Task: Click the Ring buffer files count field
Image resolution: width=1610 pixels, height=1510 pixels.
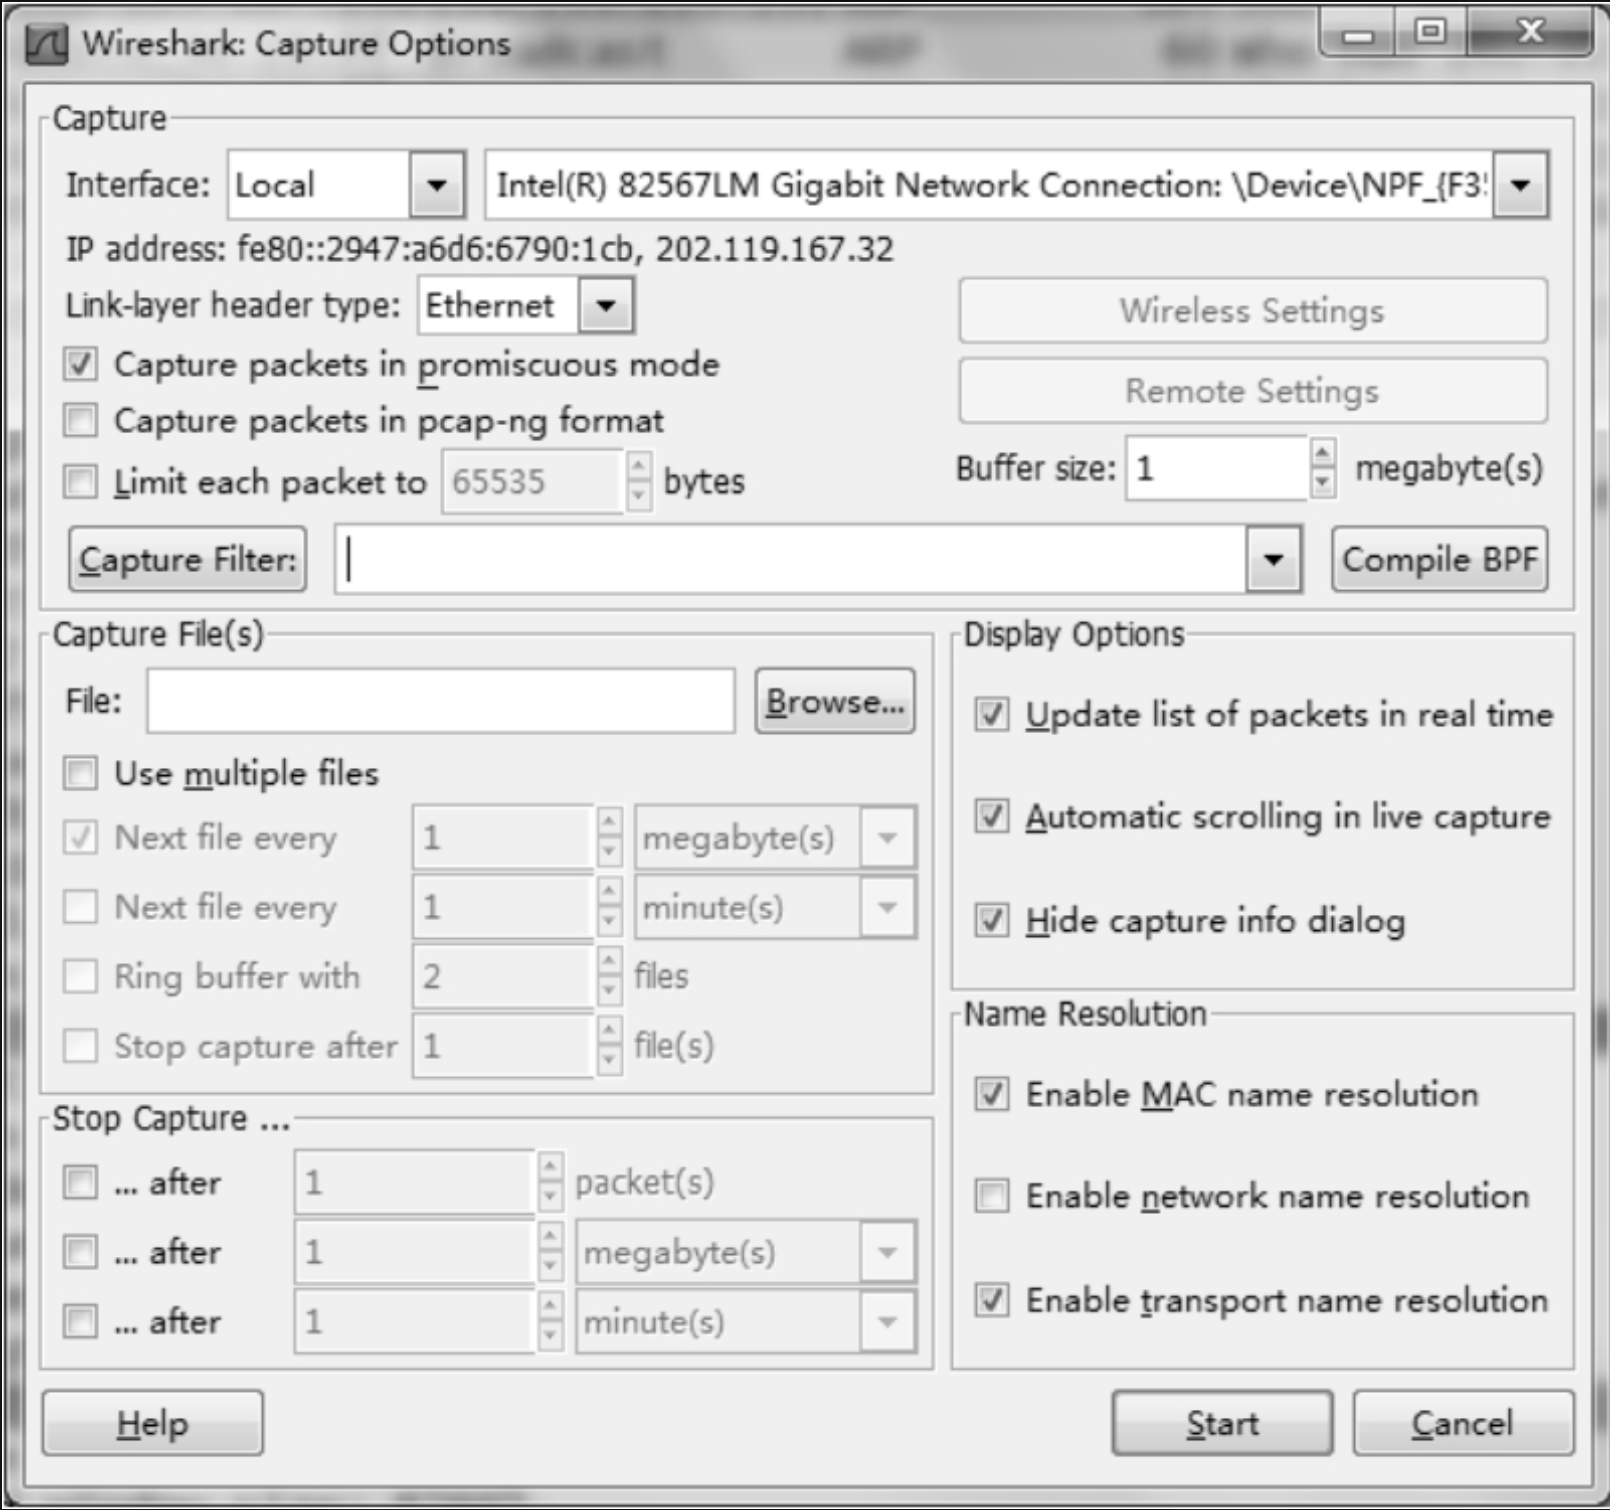Action: (503, 976)
